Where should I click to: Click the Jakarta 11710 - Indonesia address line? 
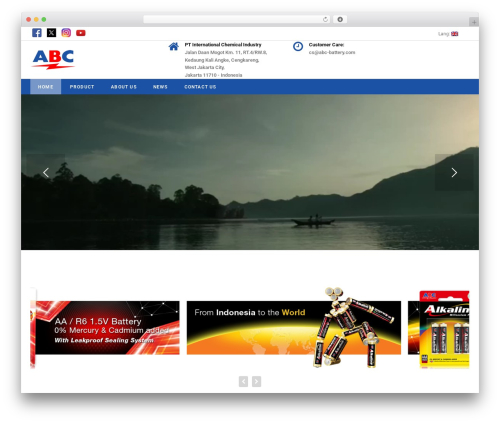(x=213, y=75)
